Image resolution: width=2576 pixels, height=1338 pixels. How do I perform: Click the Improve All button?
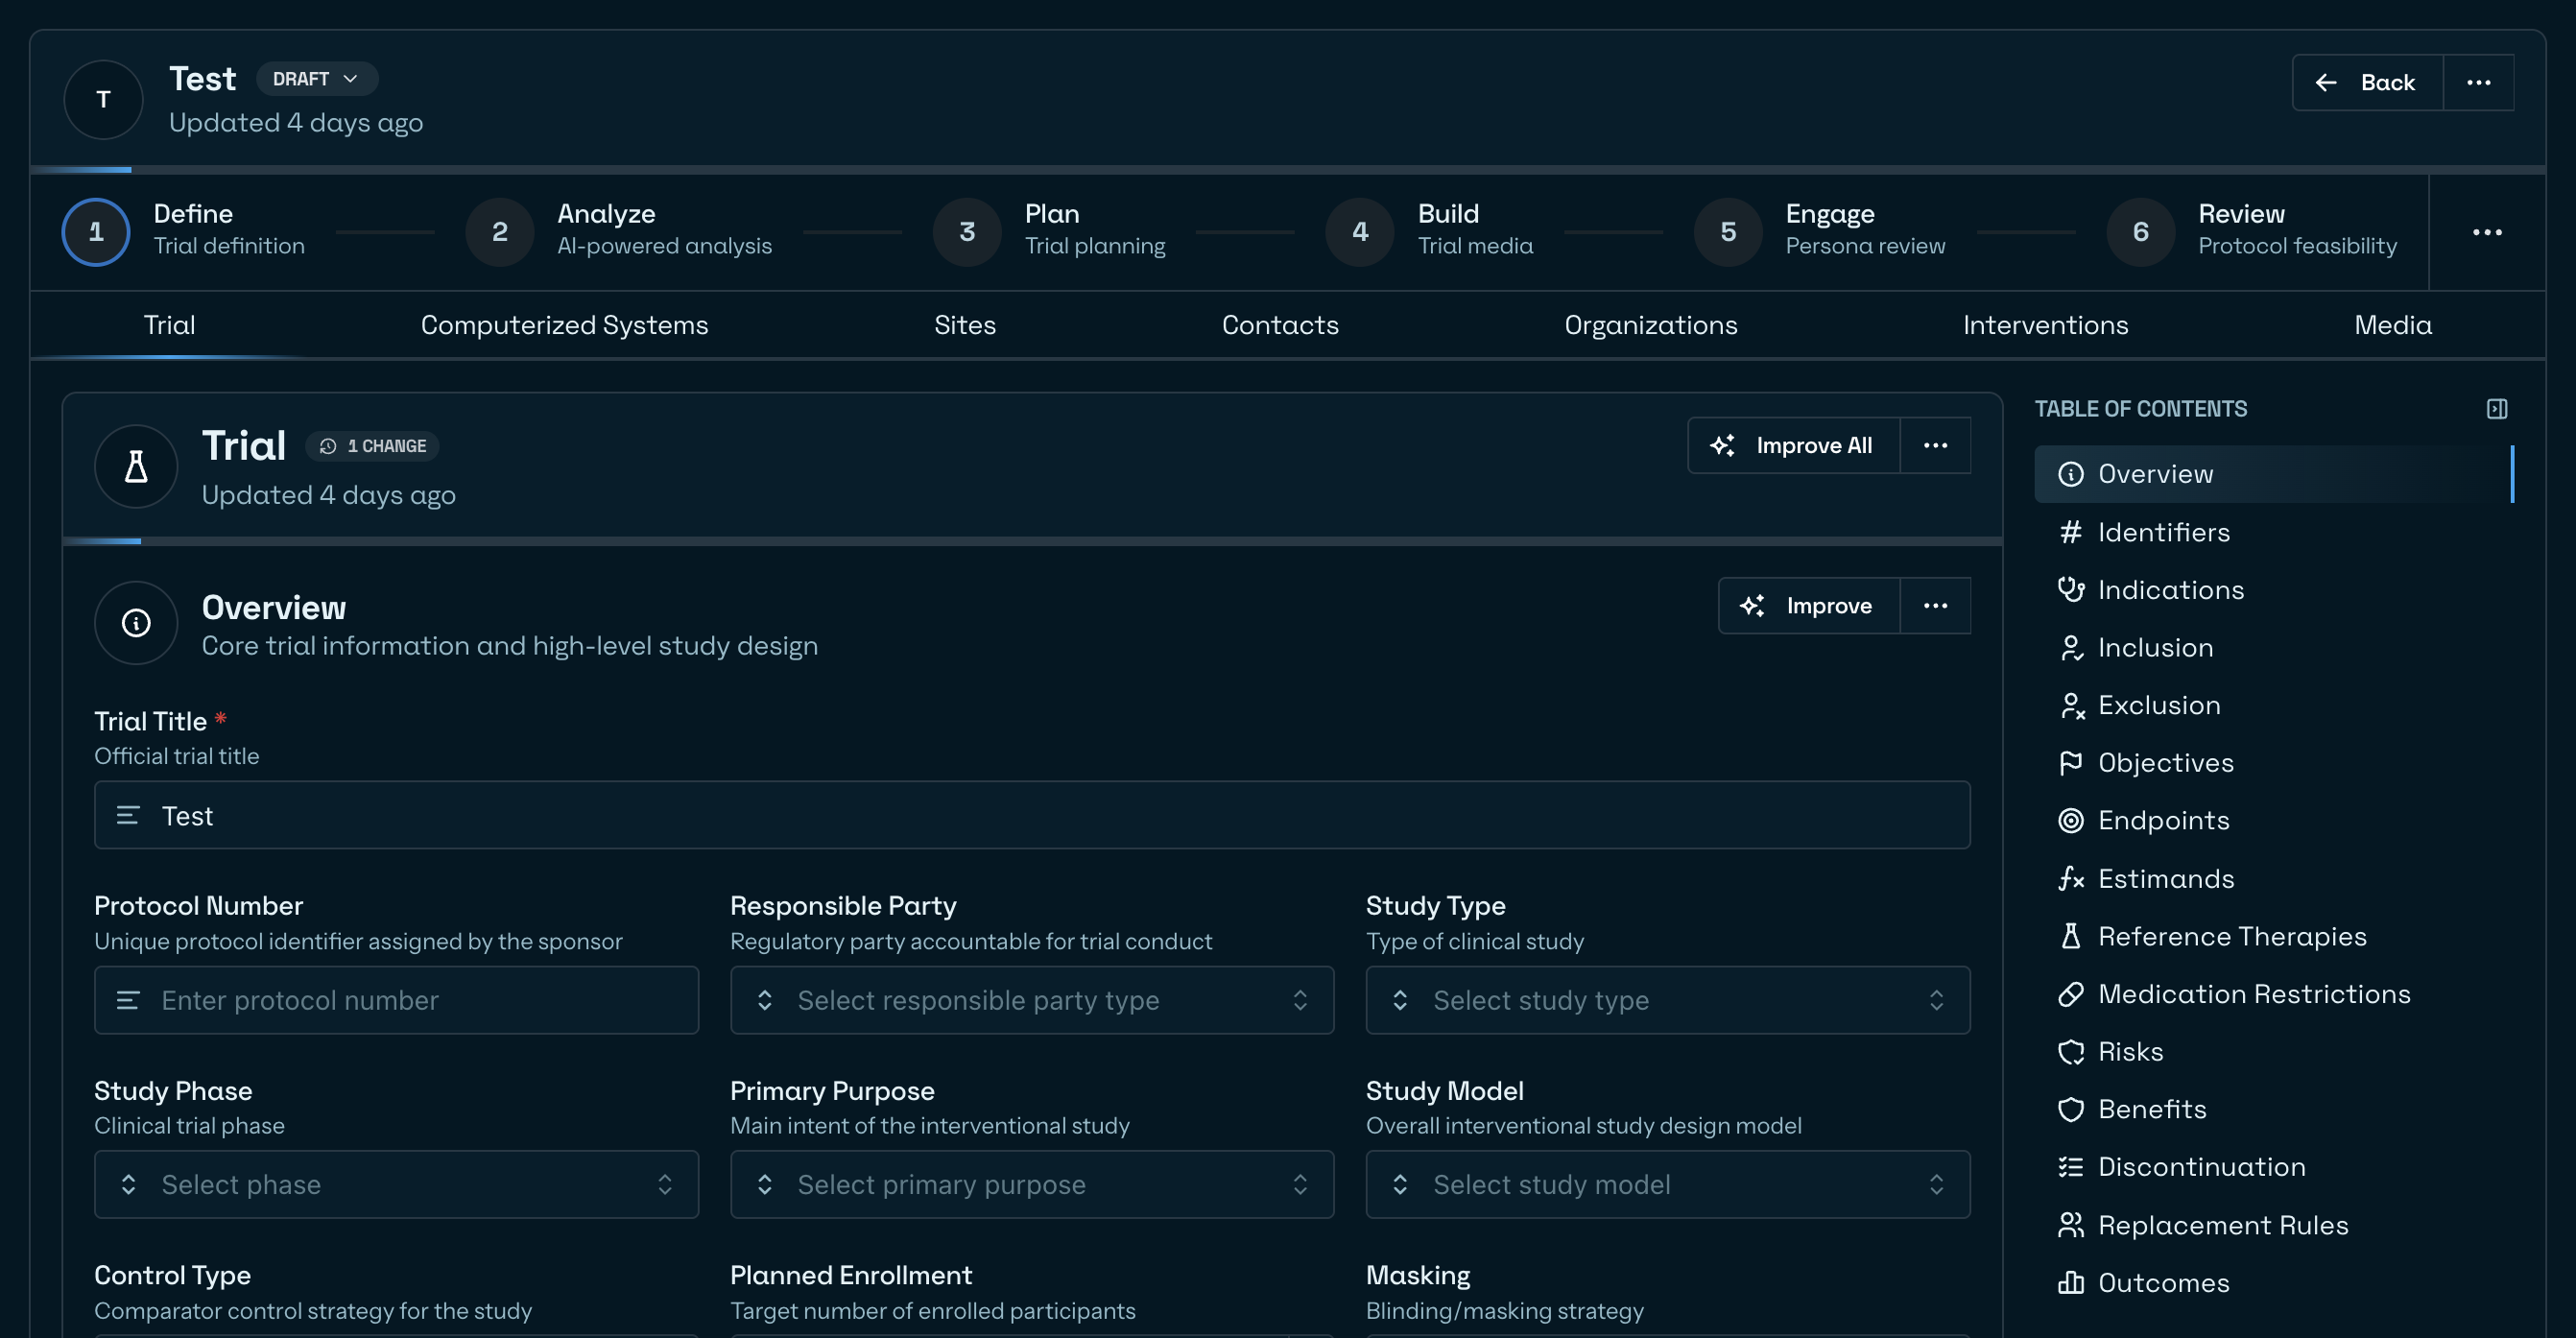(1794, 446)
